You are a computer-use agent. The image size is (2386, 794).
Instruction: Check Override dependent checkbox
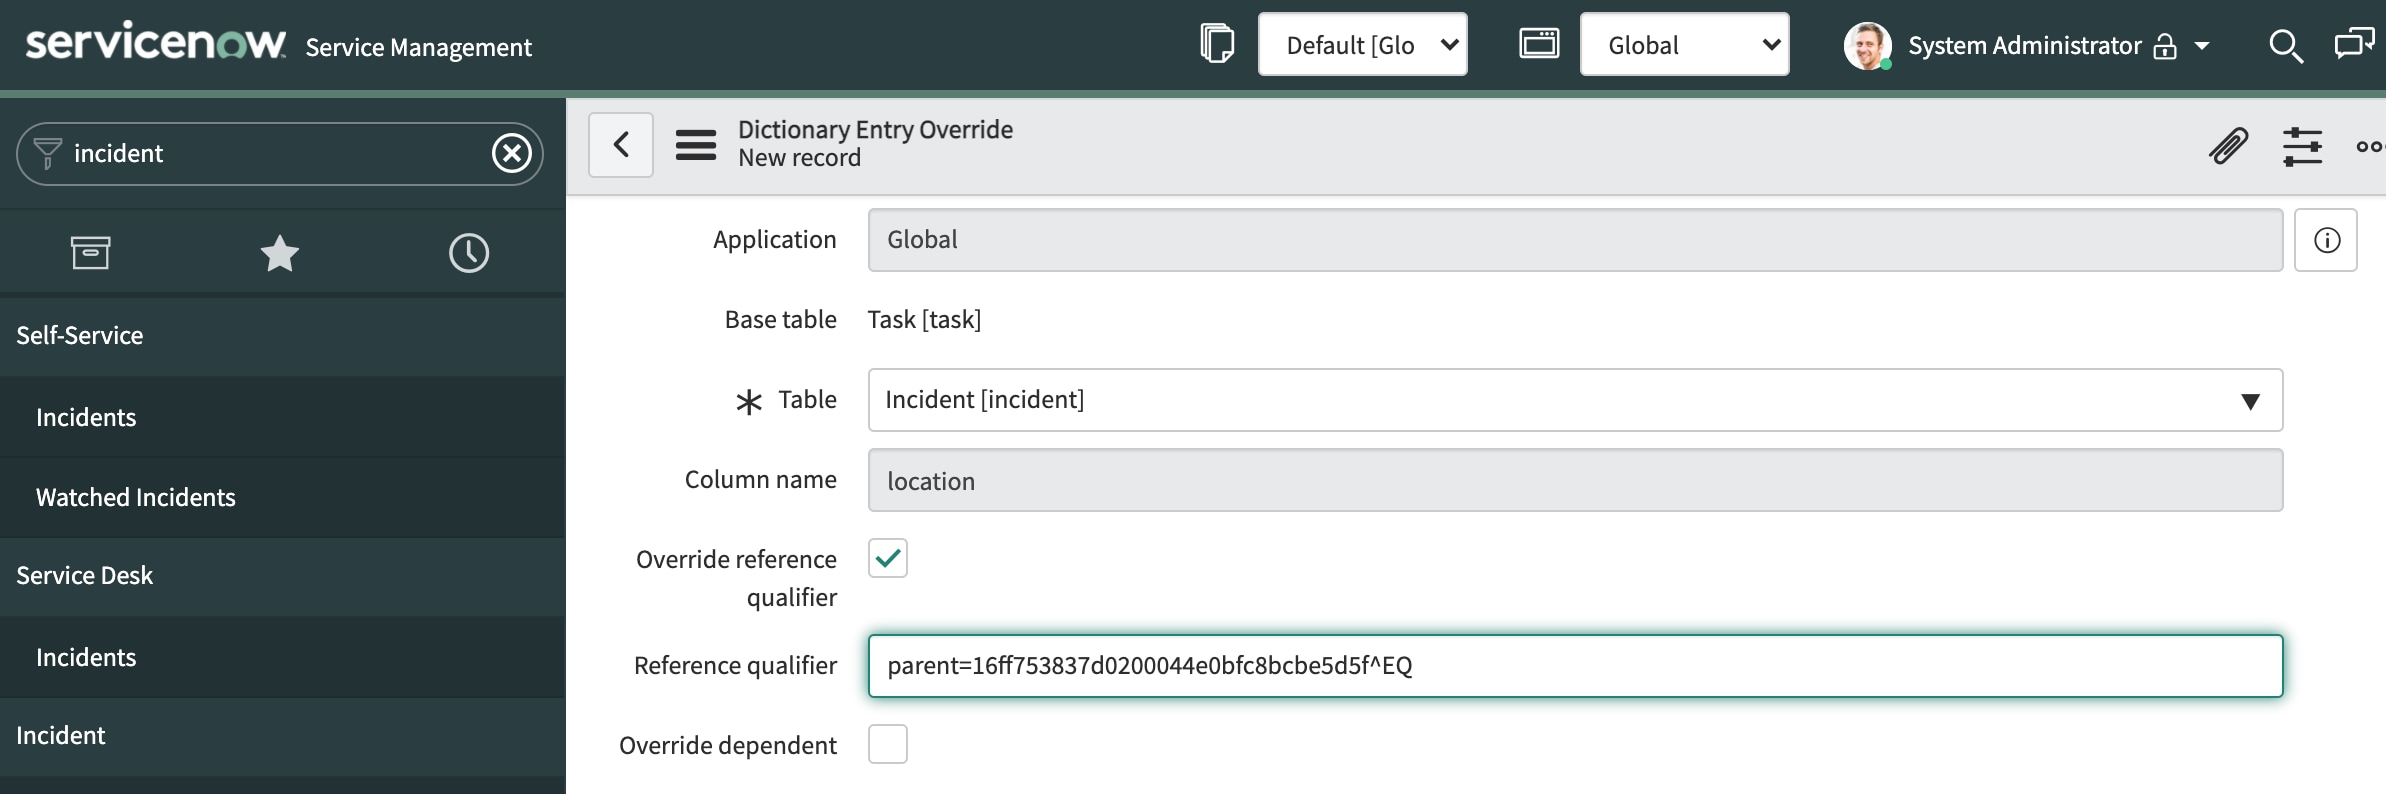tap(888, 744)
